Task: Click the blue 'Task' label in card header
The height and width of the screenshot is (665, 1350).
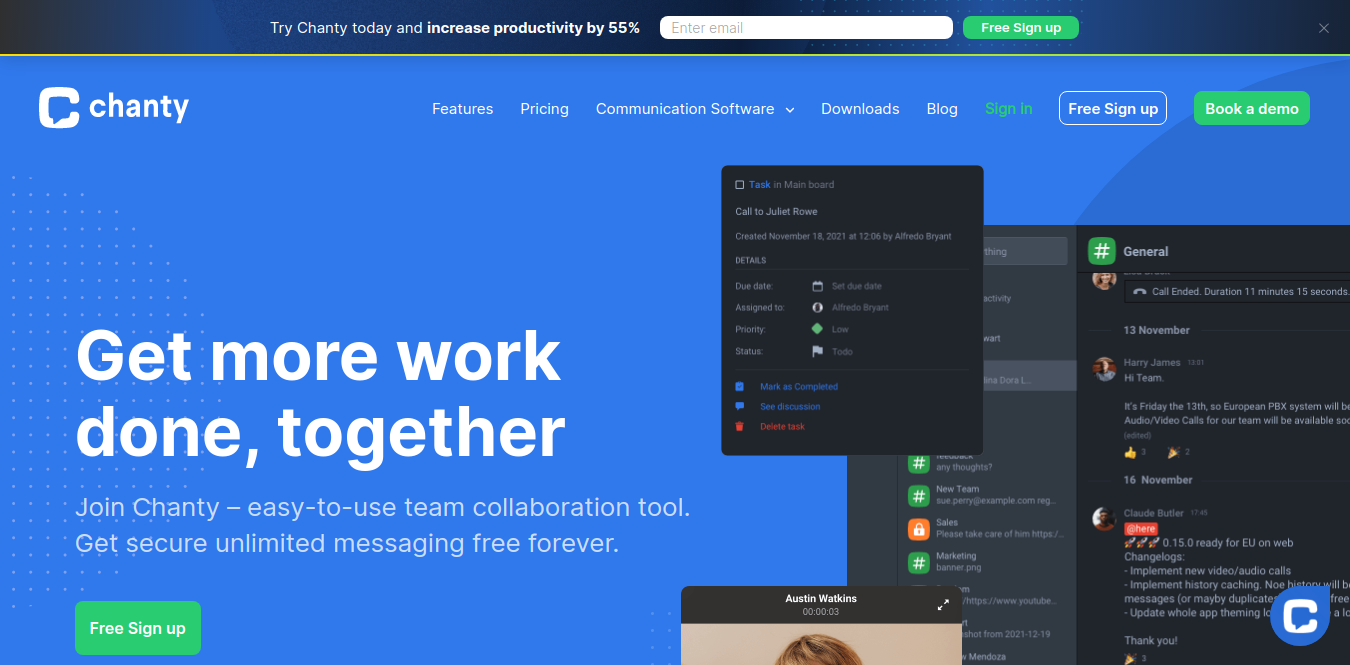Action: [x=760, y=185]
